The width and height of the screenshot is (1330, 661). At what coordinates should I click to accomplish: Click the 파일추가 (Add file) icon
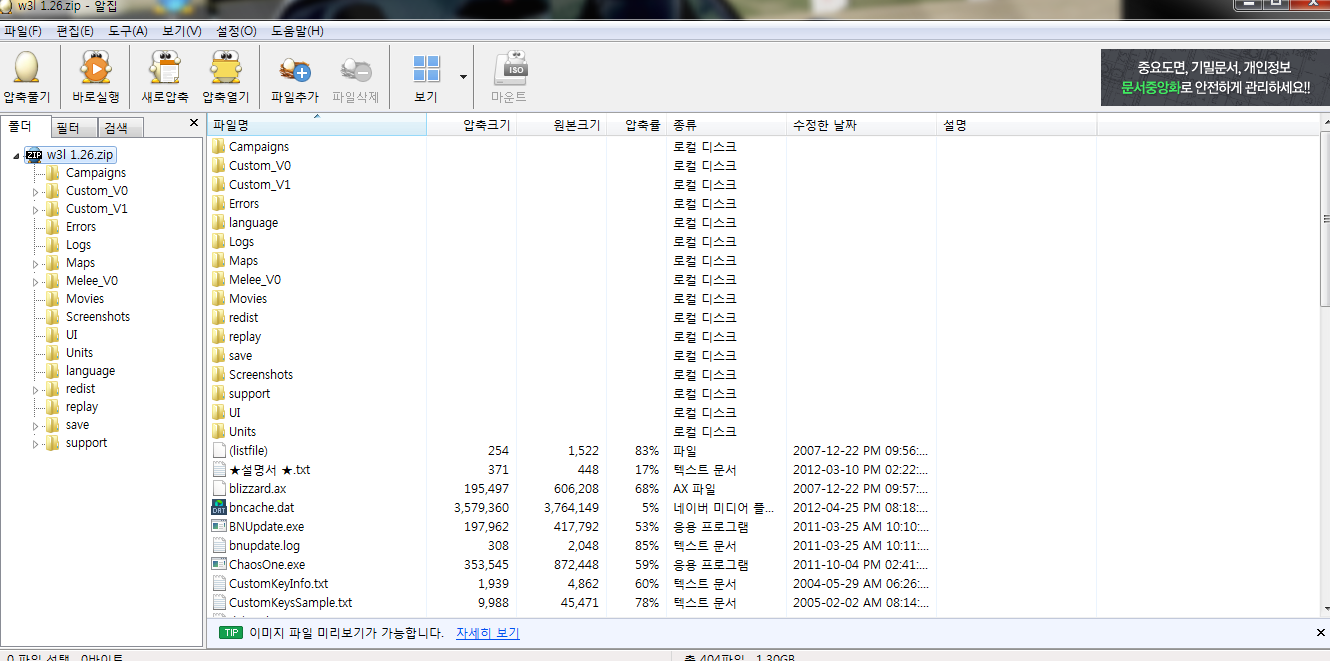pyautogui.click(x=295, y=70)
